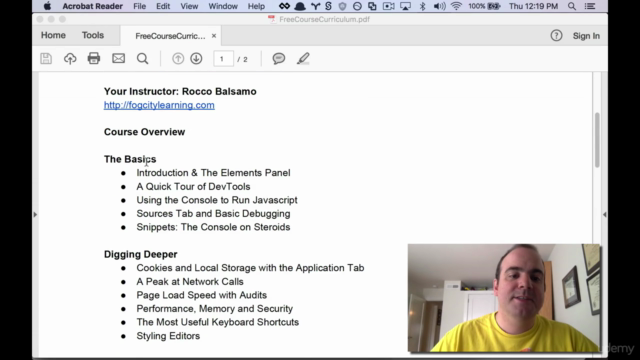640x360 pixels.
Task: Click The Basics heading
Action: pyautogui.click(x=130, y=159)
